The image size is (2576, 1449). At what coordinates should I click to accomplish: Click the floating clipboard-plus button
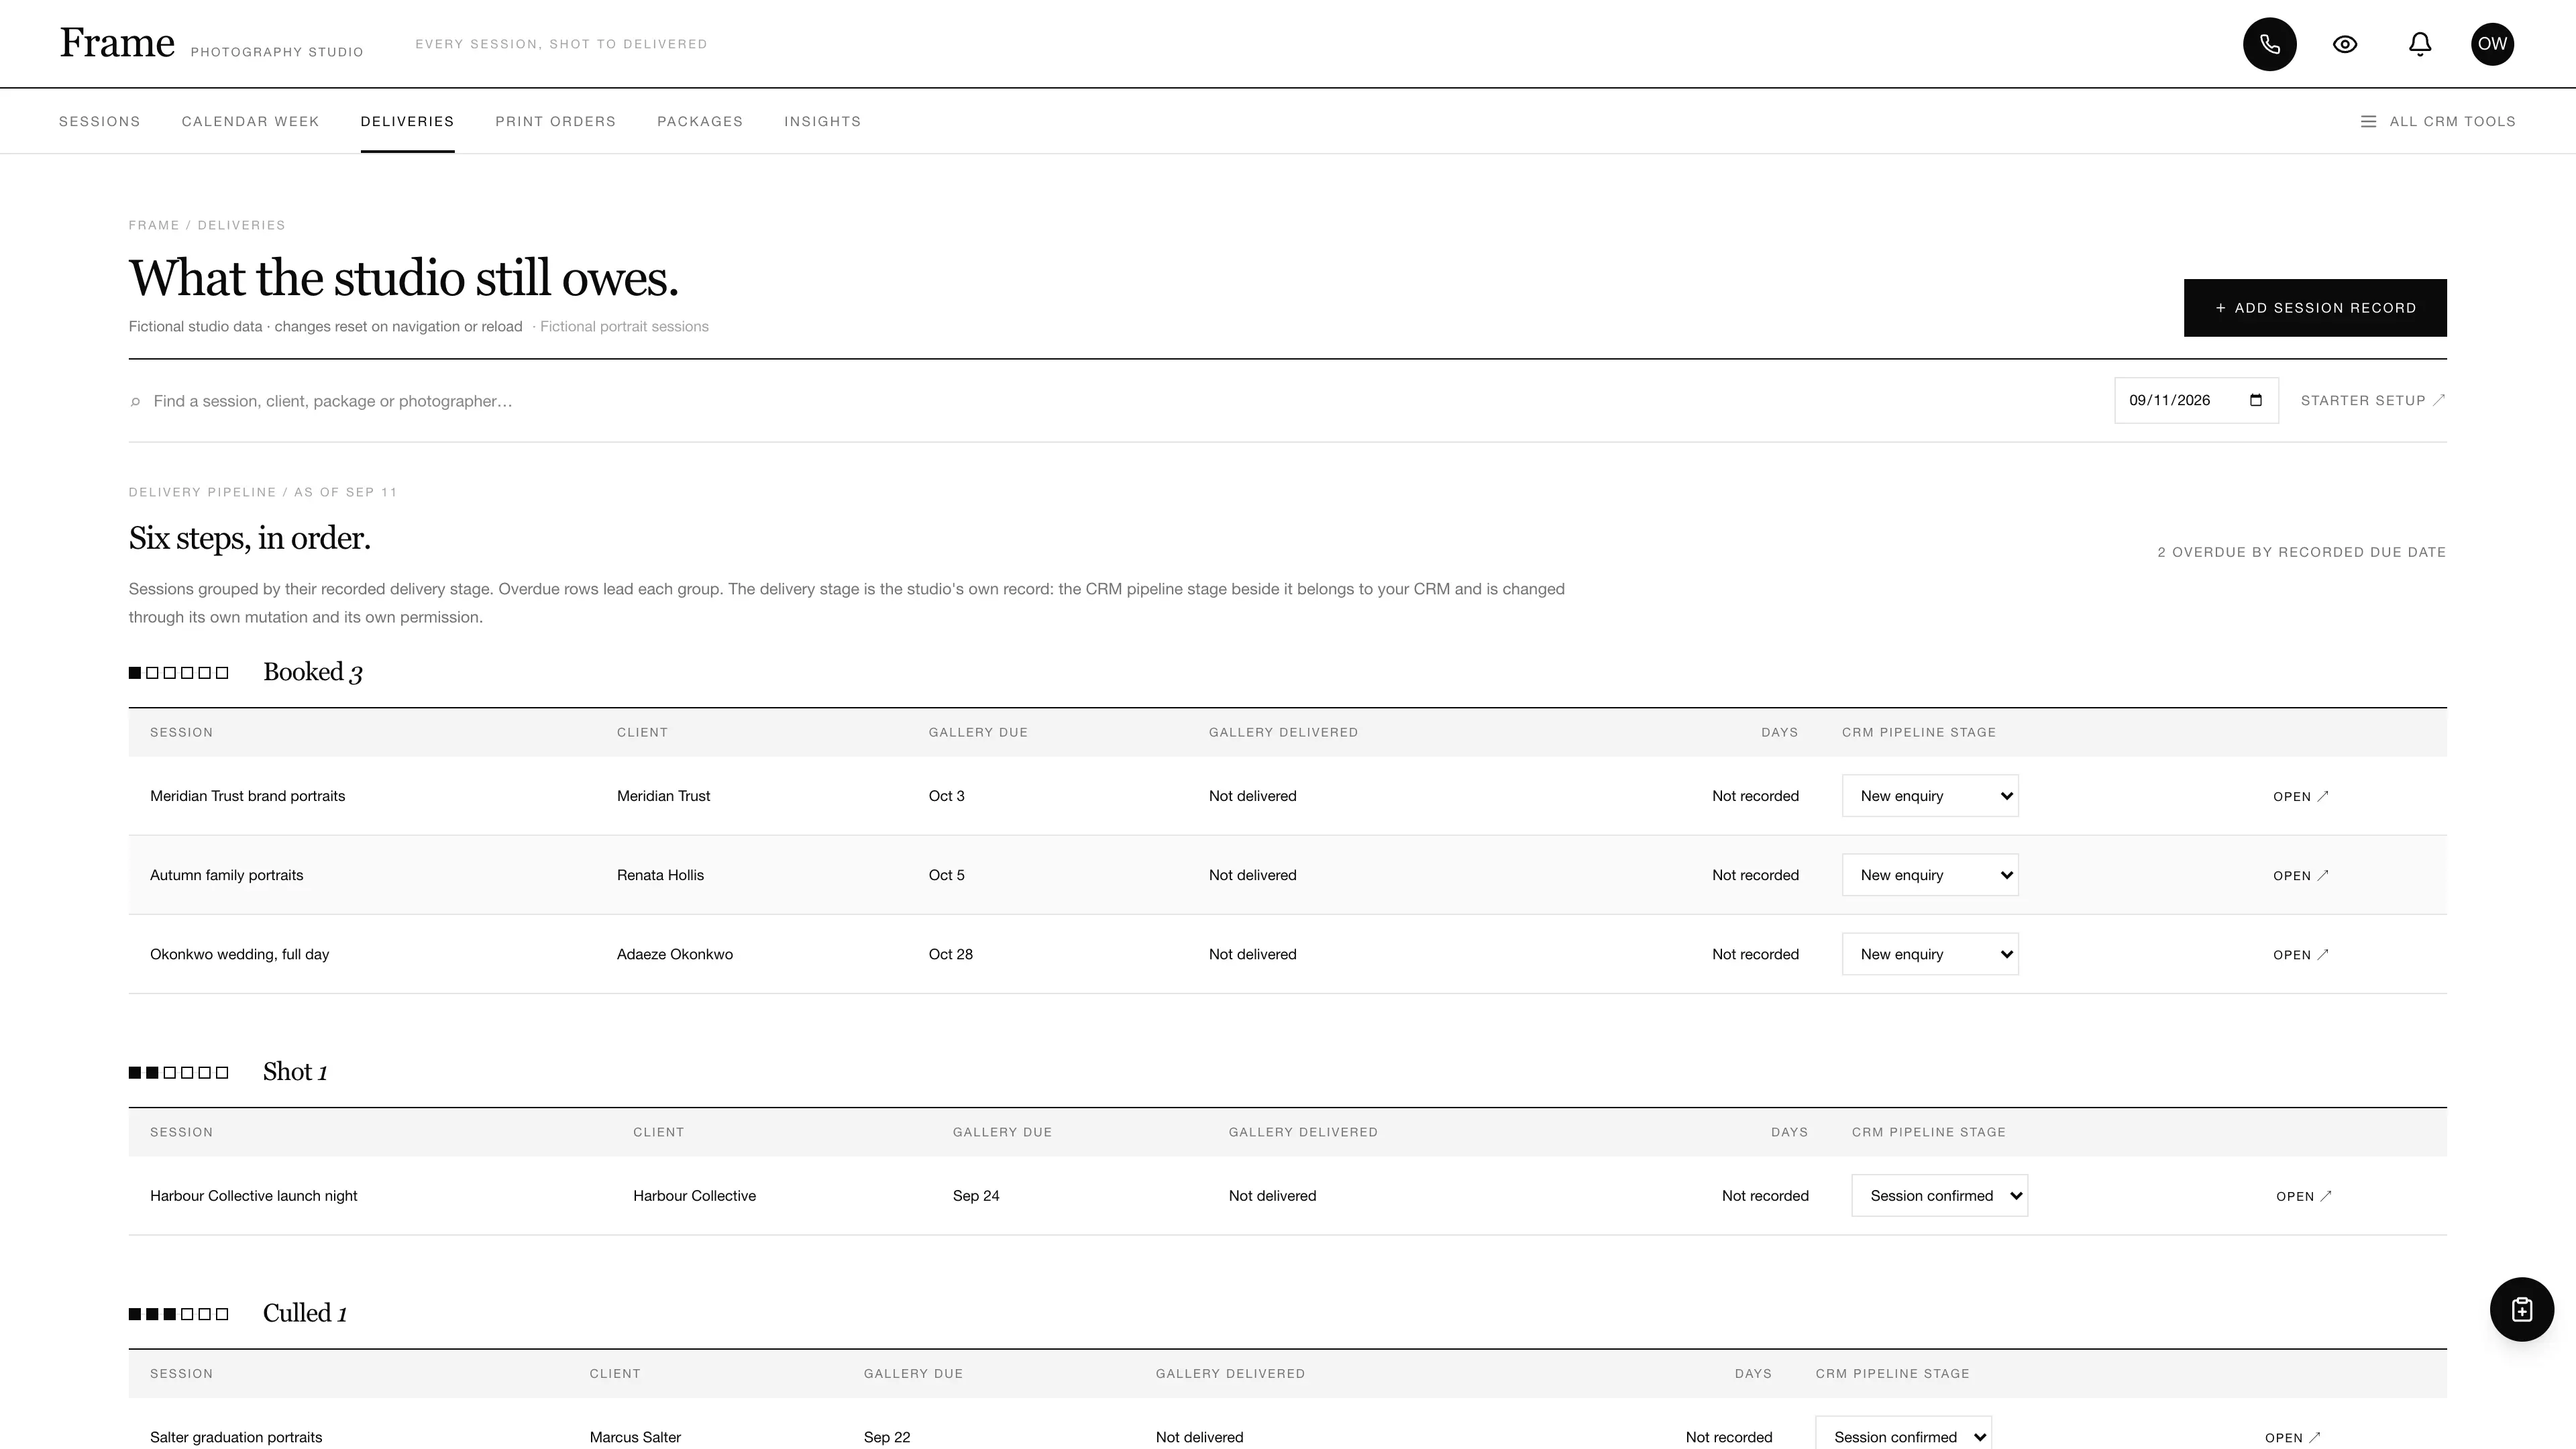2521,1309
